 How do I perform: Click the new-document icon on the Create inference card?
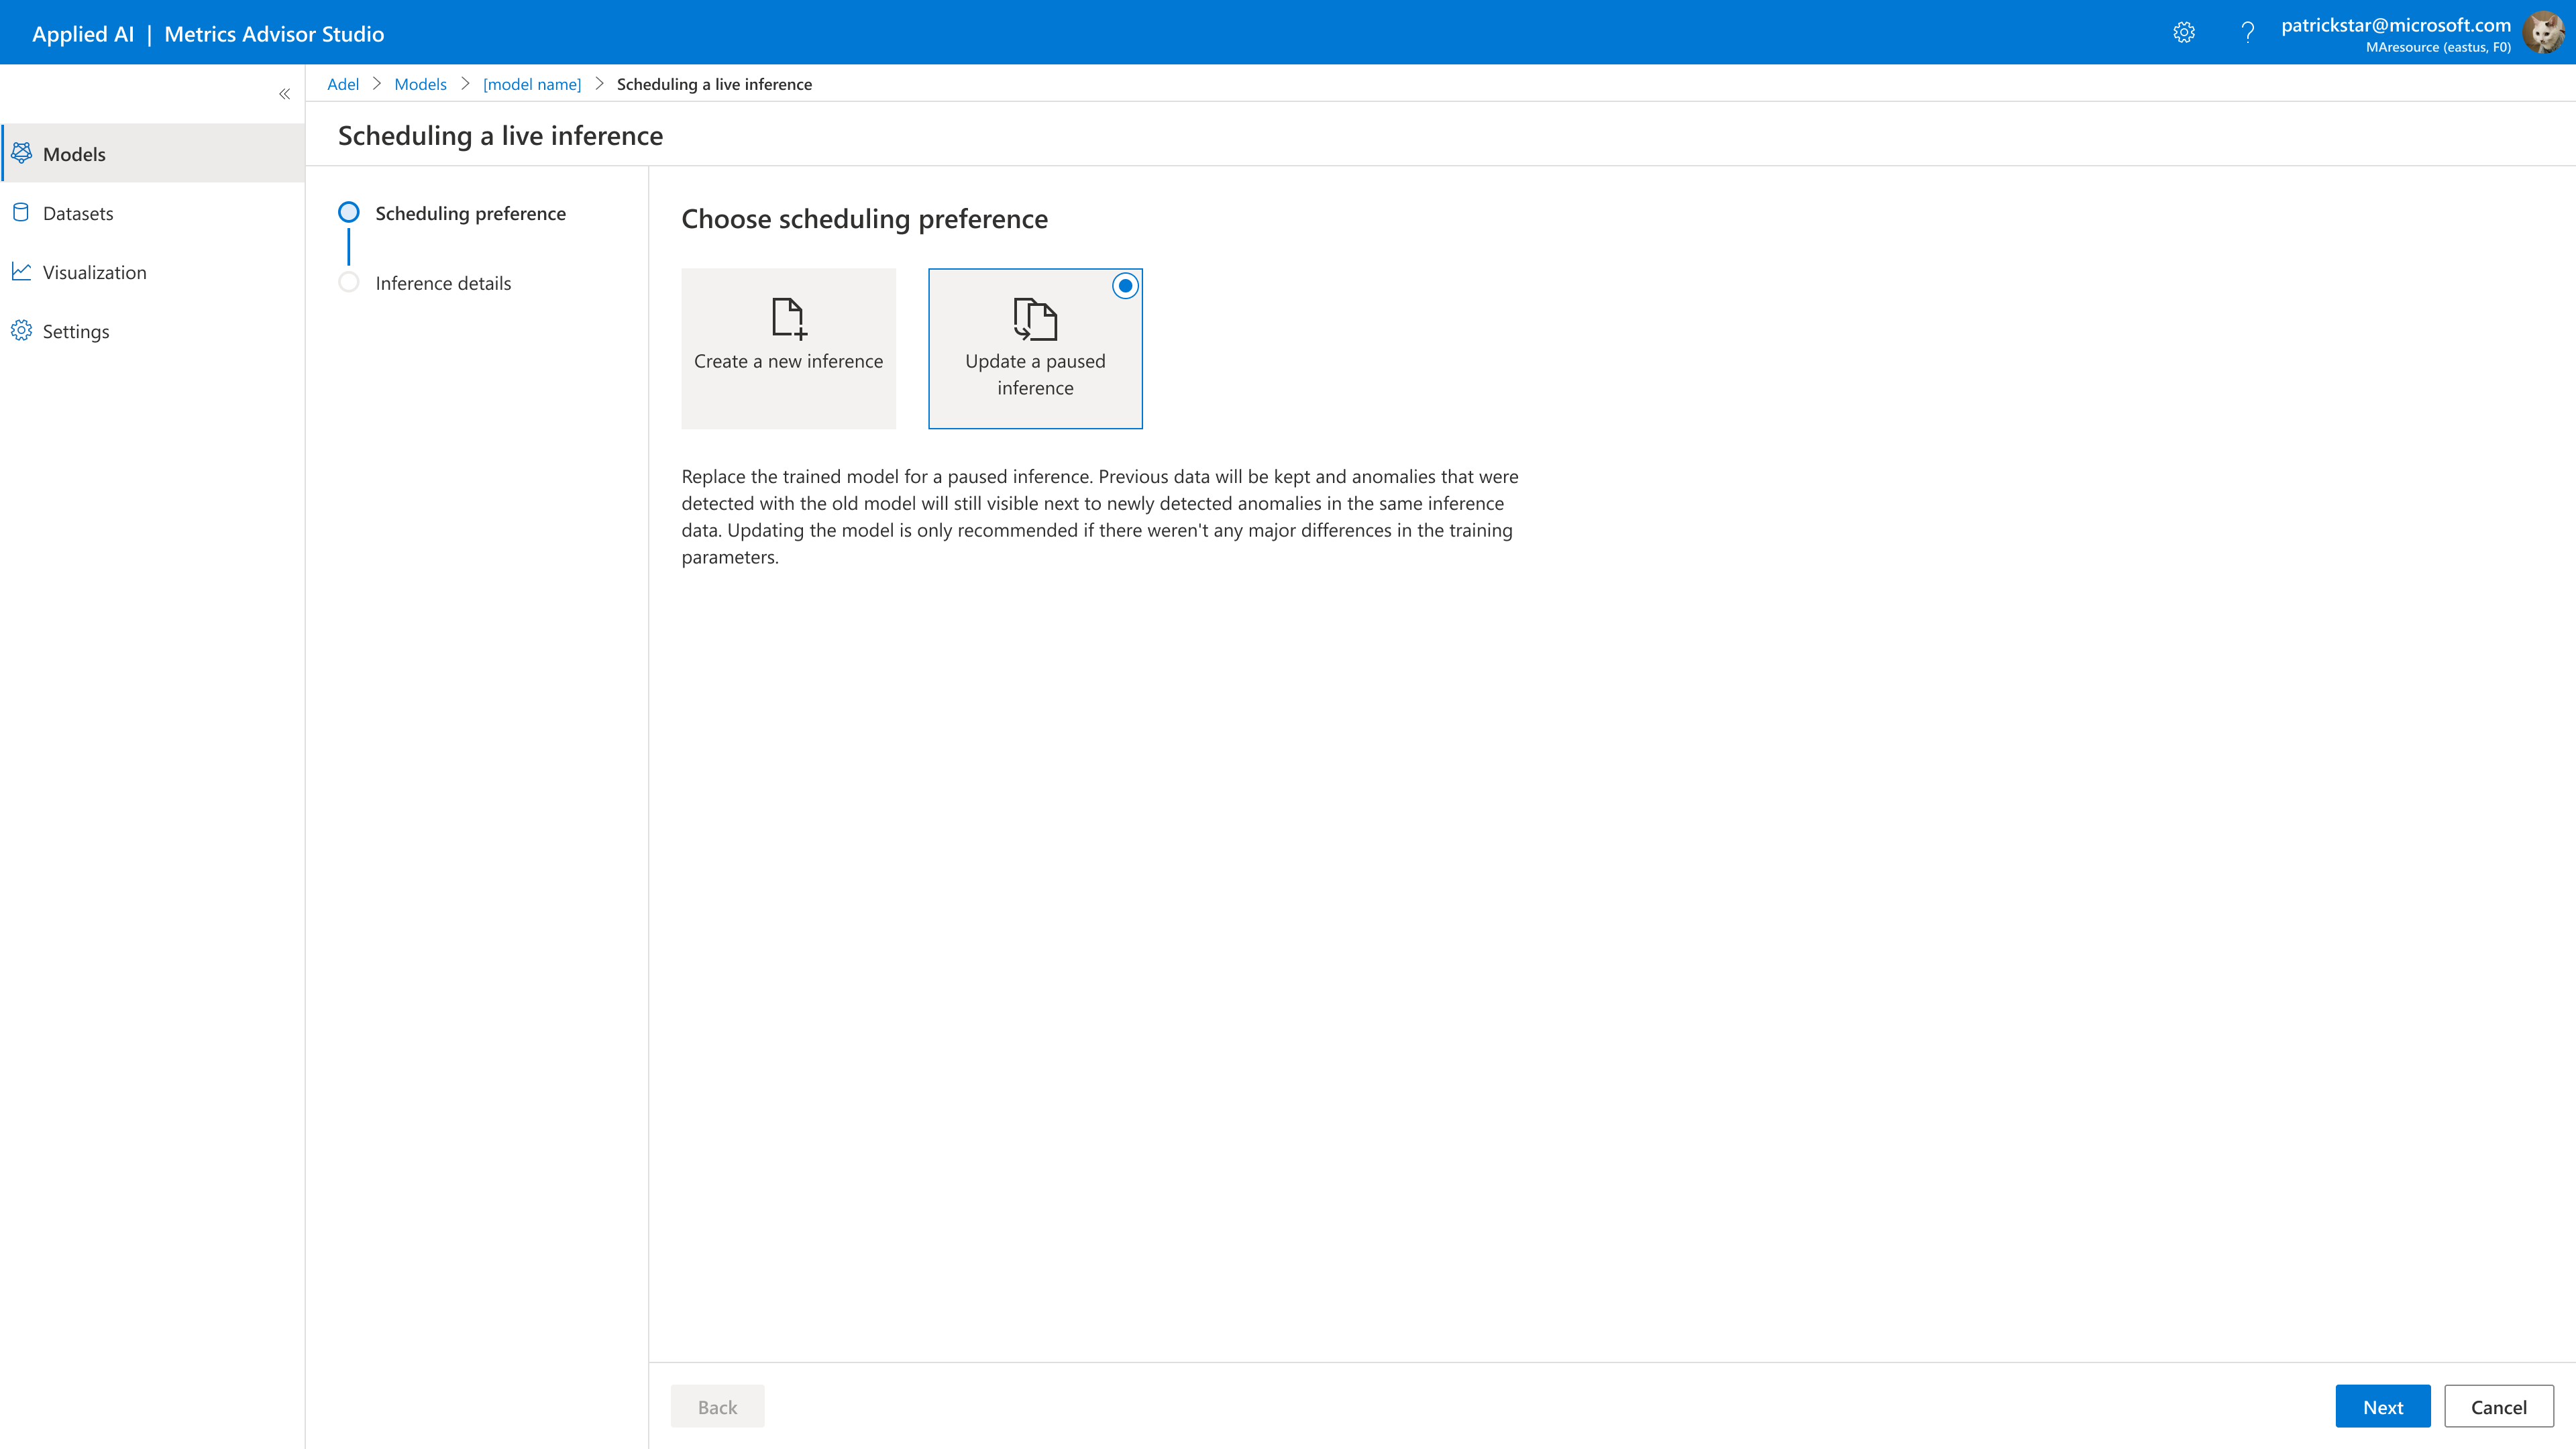click(788, 319)
